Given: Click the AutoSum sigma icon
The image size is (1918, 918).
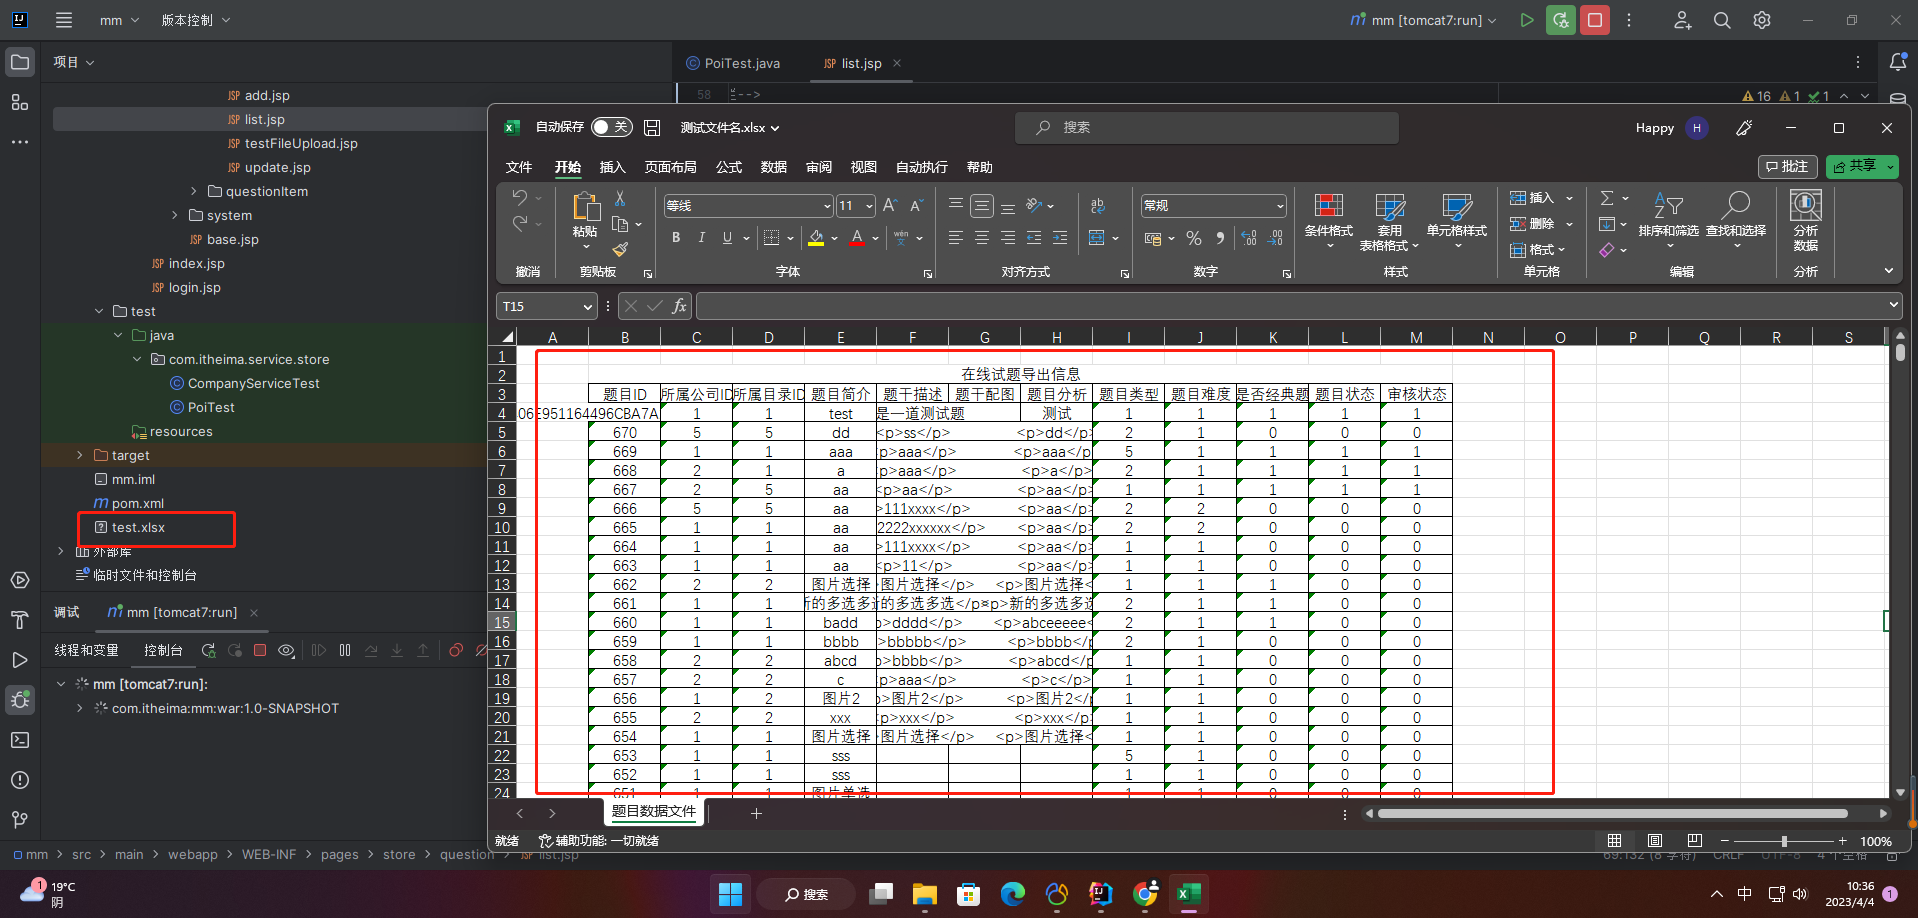Looking at the screenshot, I should [1607, 198].
